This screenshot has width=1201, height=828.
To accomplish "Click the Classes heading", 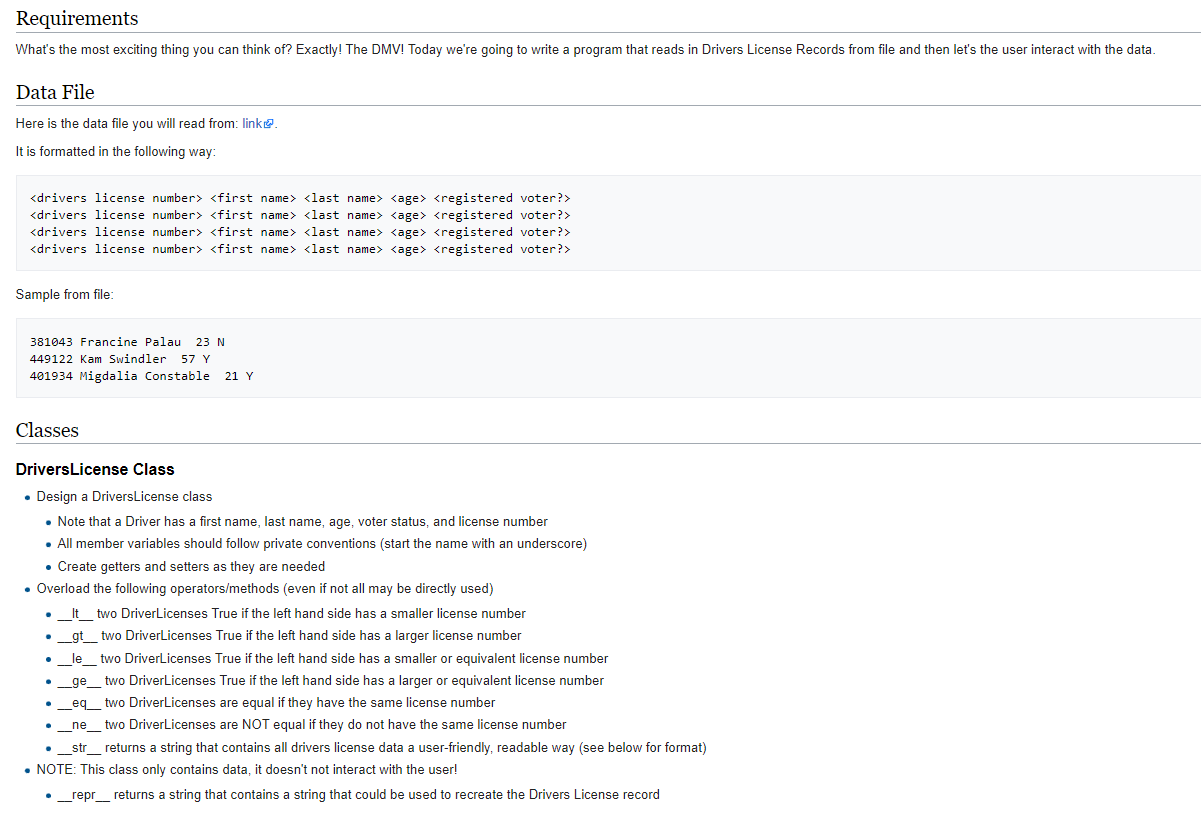I will click(47, 430).
